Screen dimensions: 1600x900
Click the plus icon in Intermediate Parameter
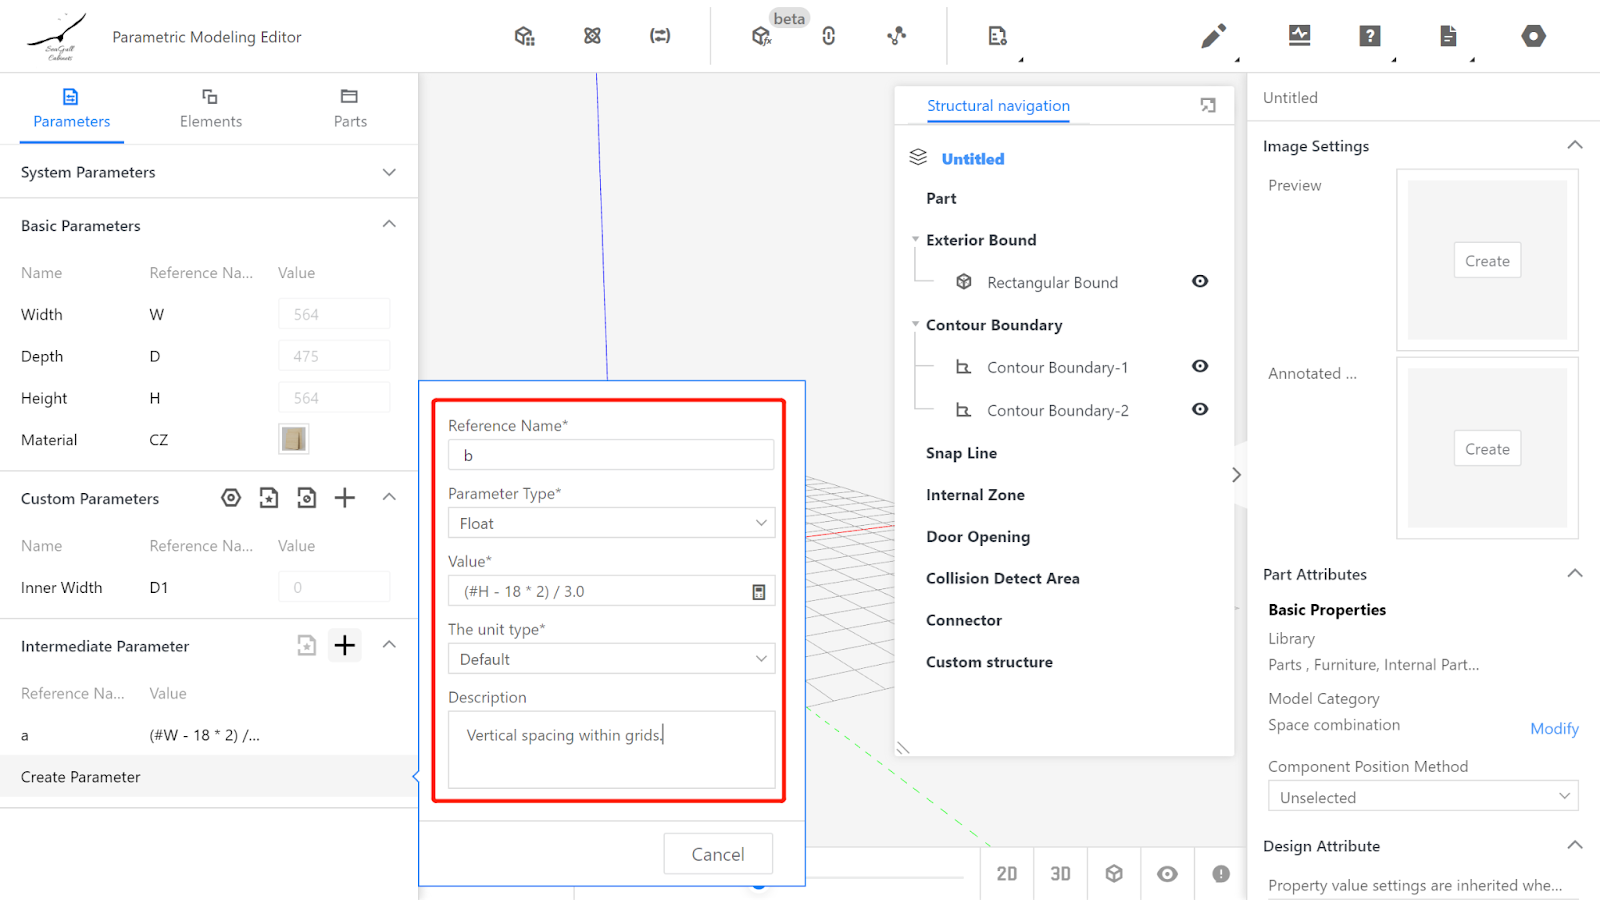click(x=344, y=646)
